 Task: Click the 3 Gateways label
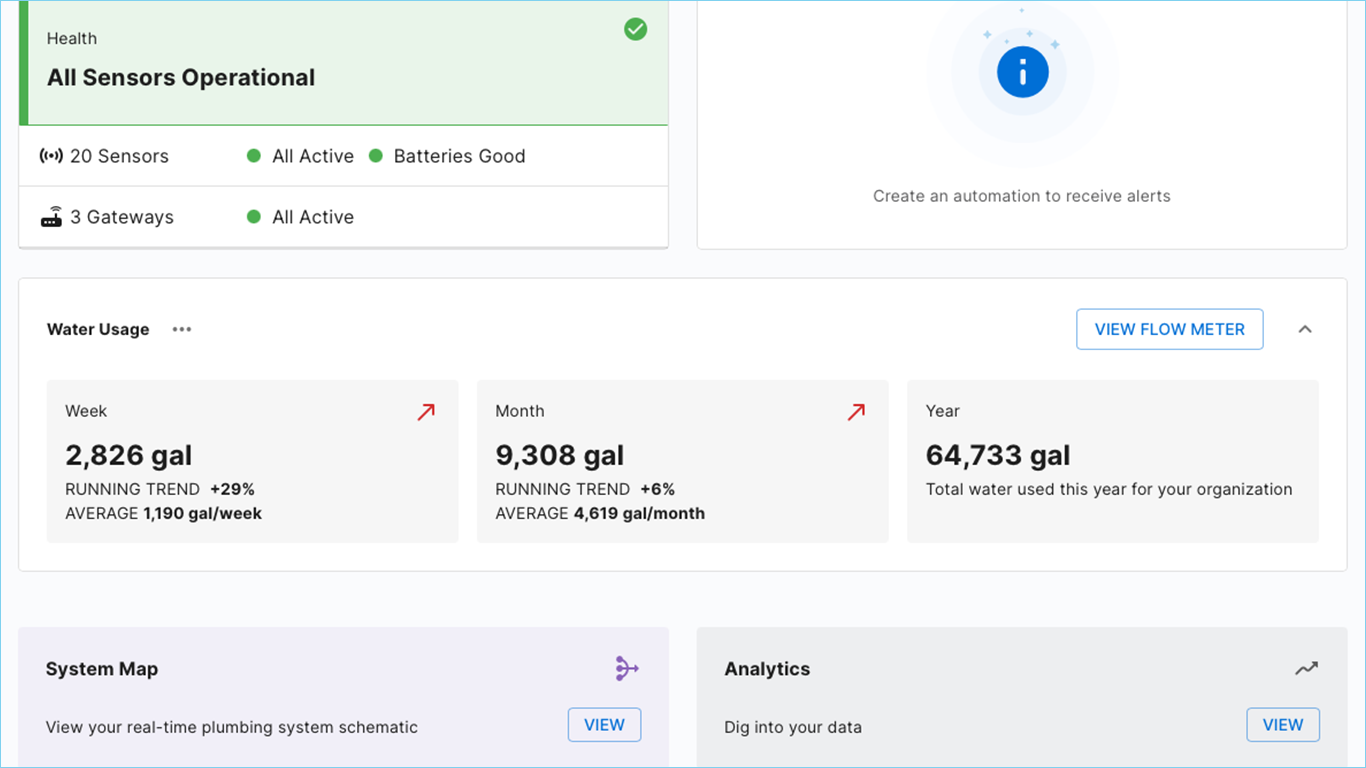tap(122, 217)
